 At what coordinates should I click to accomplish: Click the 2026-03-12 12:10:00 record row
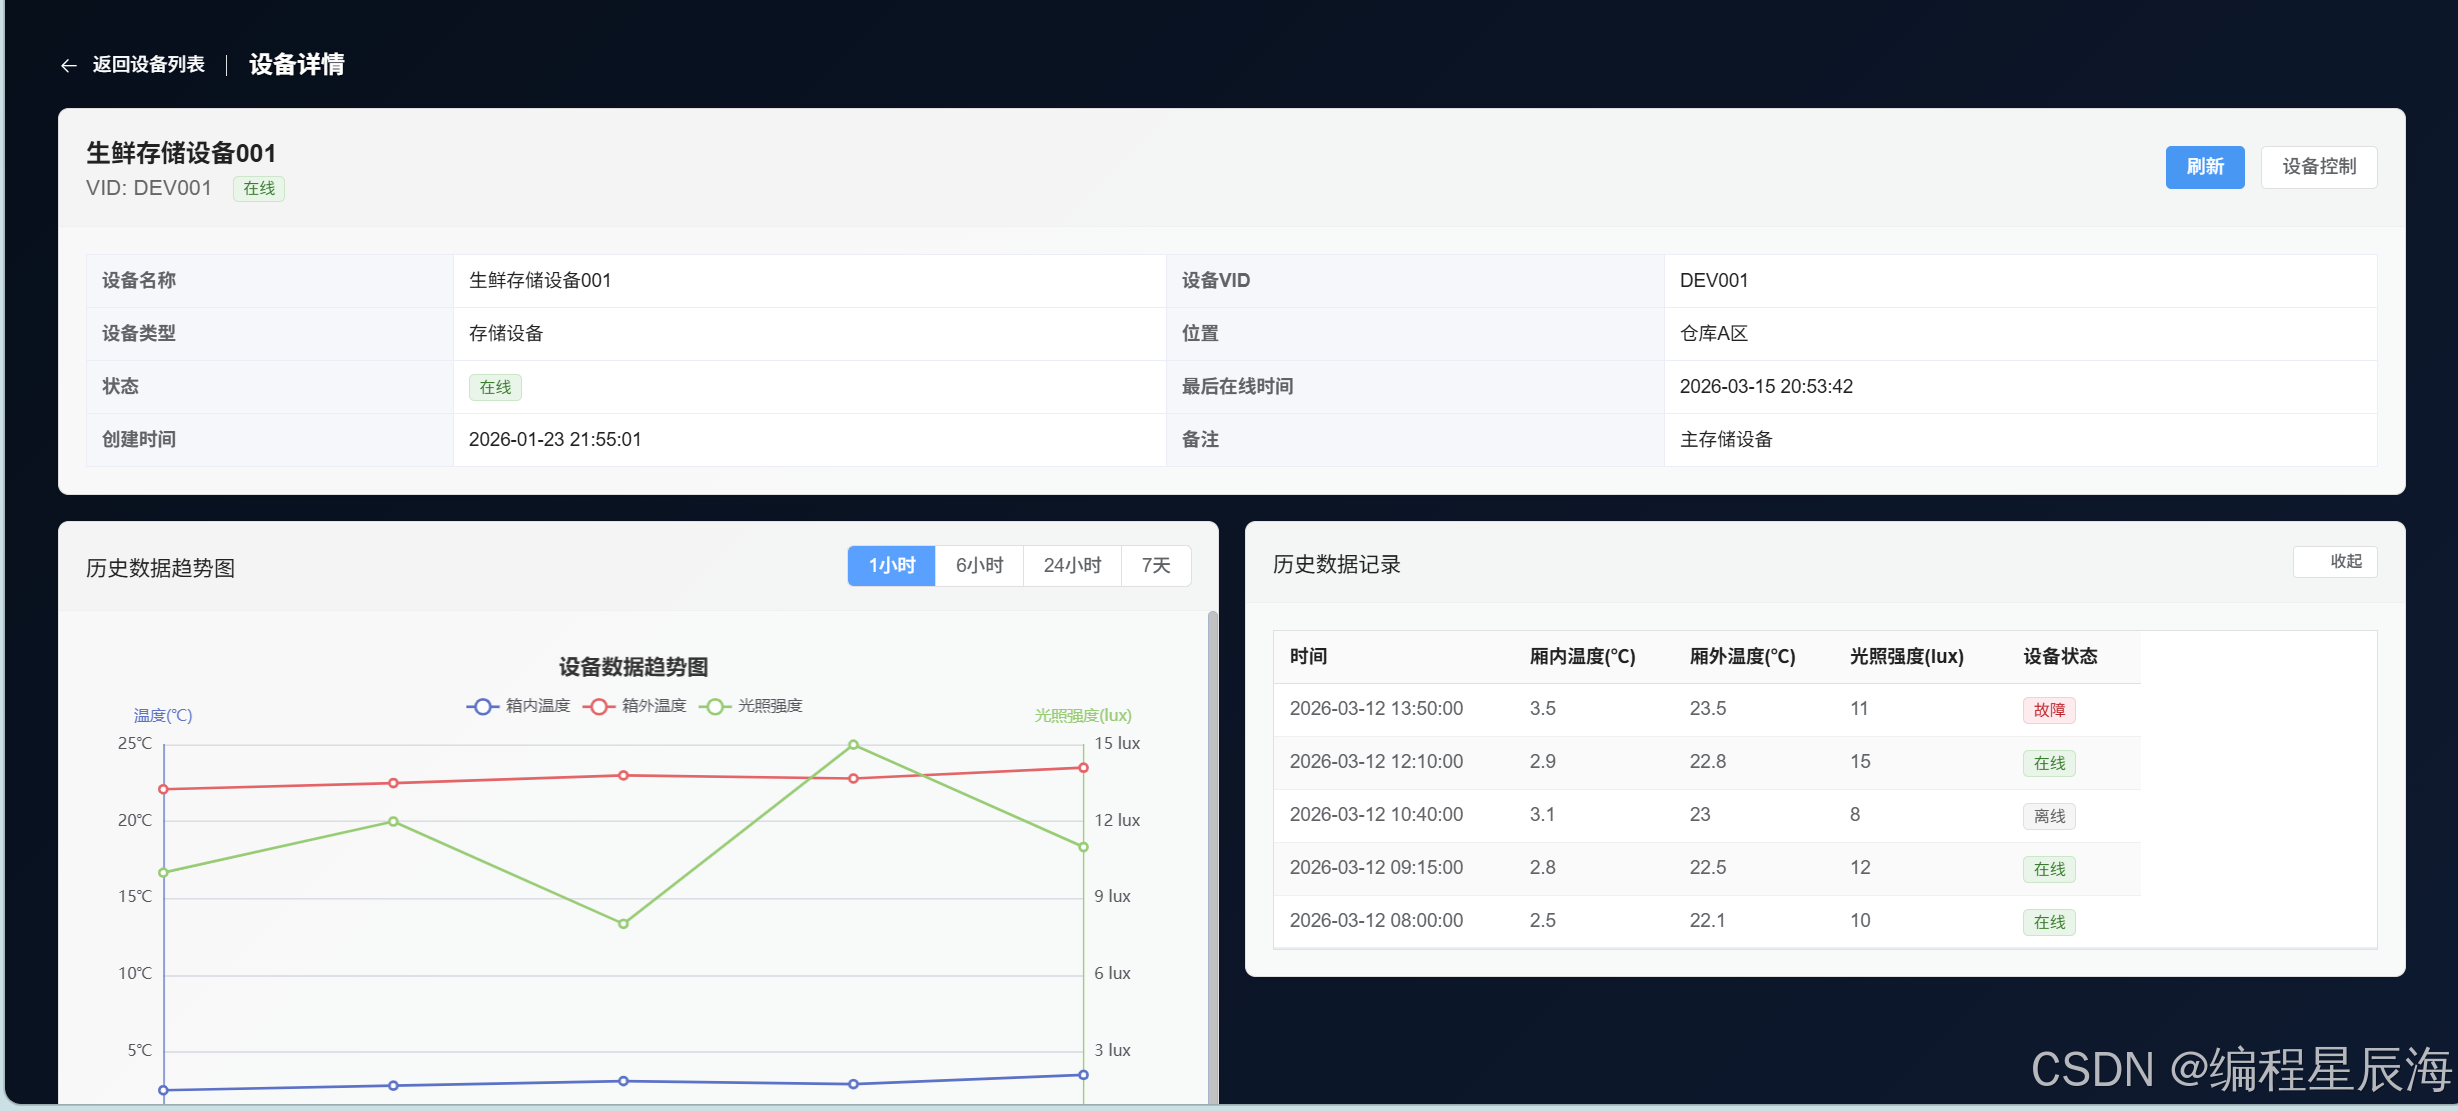click(x=1376, y=762)
